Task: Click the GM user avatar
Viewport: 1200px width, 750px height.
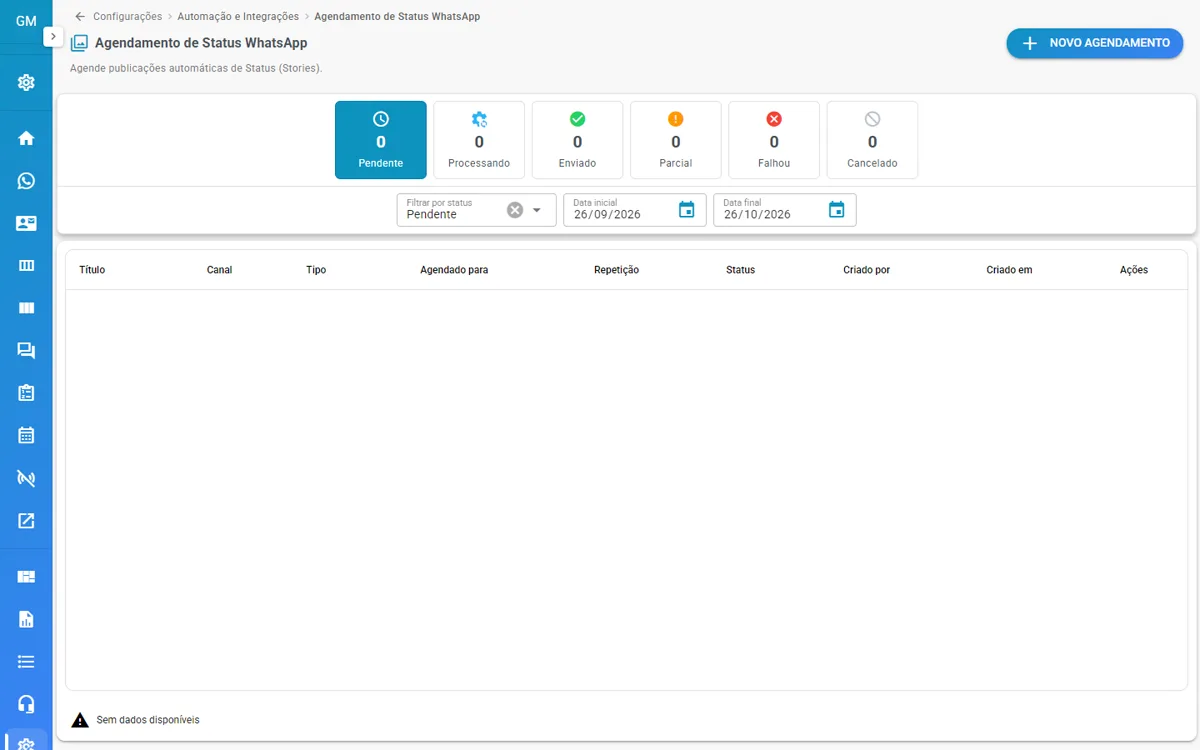Action: pyautogui.click(x=26, y=21)
